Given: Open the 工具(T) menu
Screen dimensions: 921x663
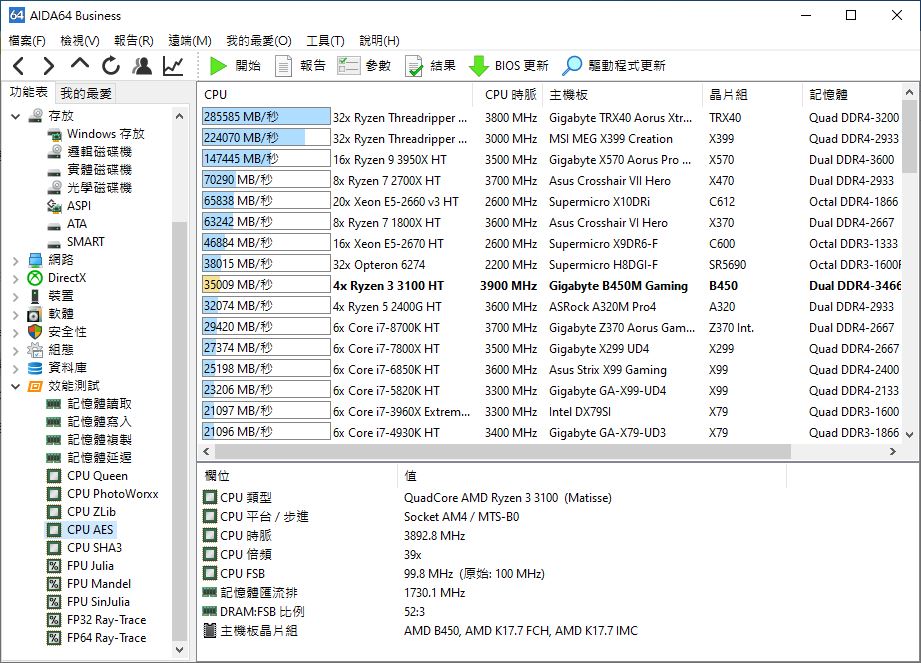Looking at the screenshot, I should (324, 41).
